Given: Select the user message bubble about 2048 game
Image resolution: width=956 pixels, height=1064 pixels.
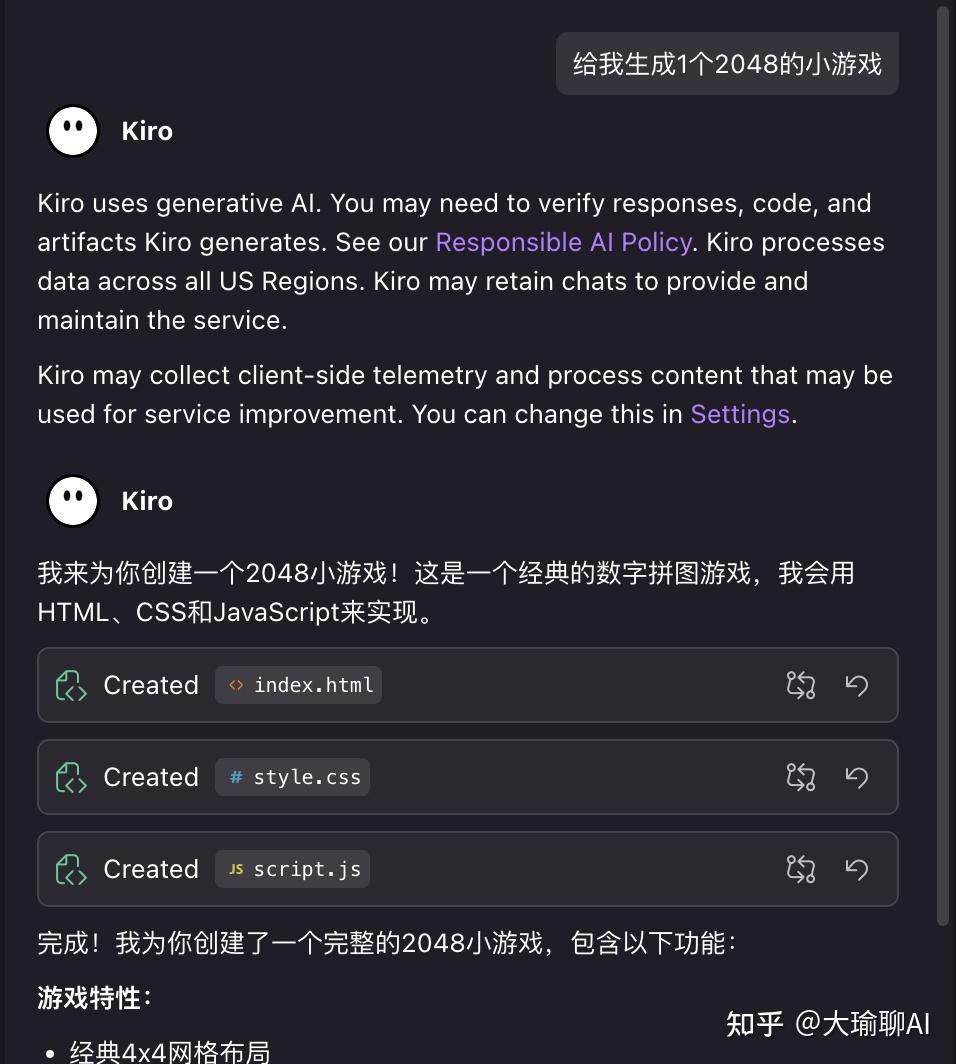Looking at the screenshot, I should click(727, 63).
